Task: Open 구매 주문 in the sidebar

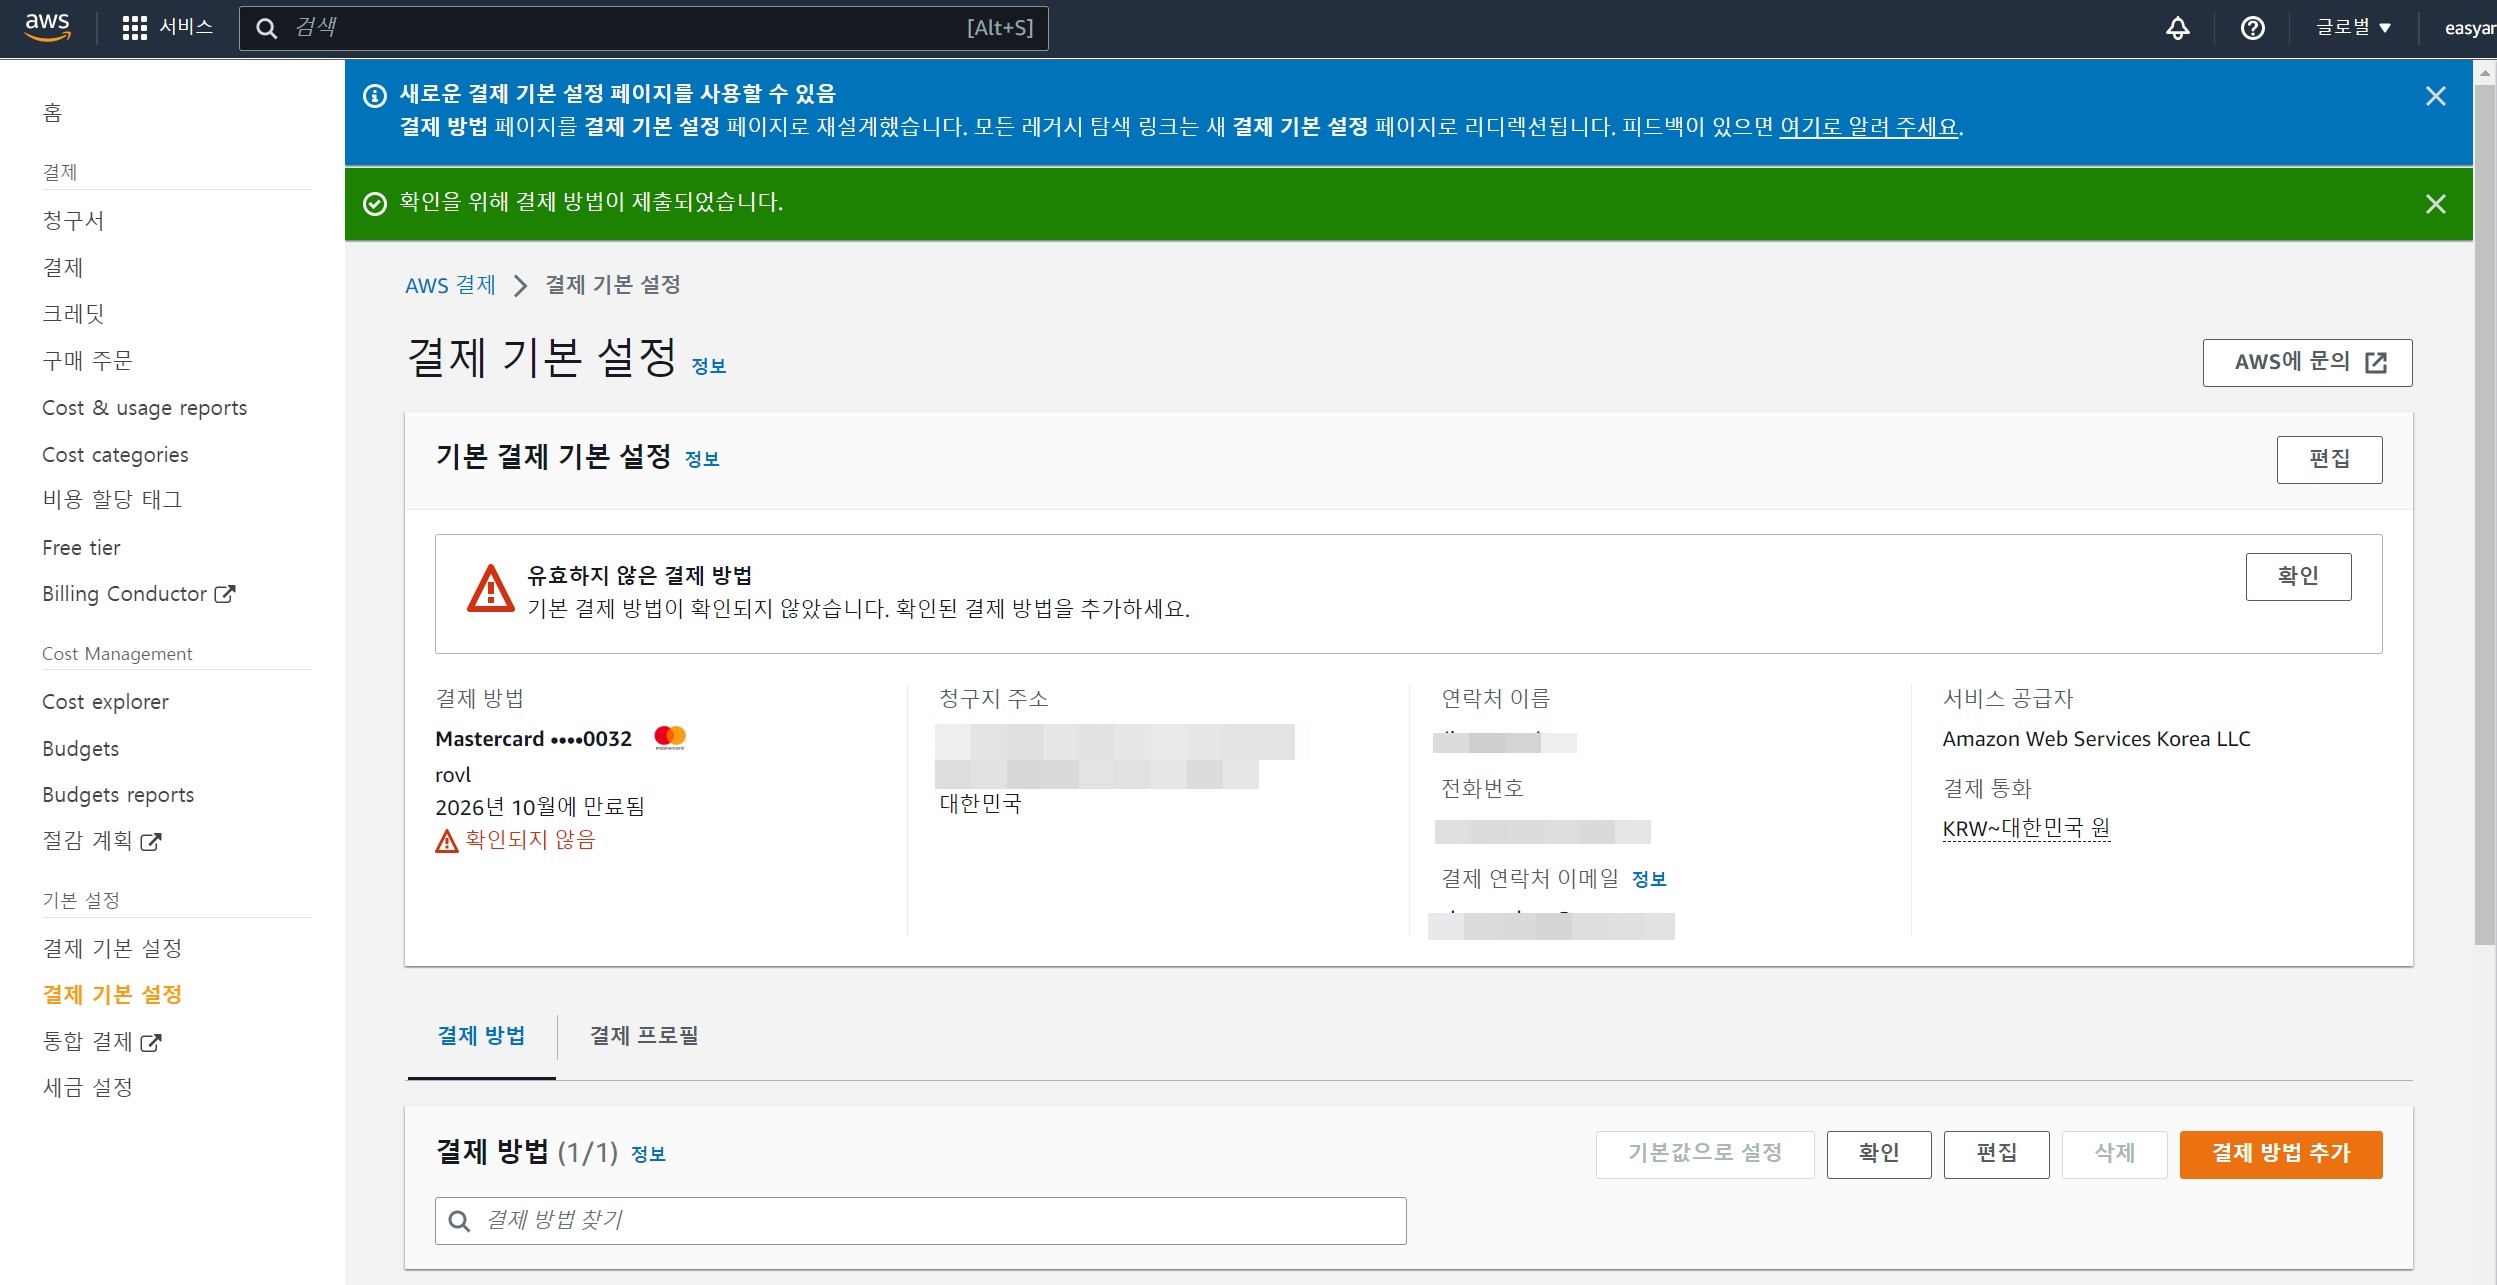Action: click(x=87, y=361)
